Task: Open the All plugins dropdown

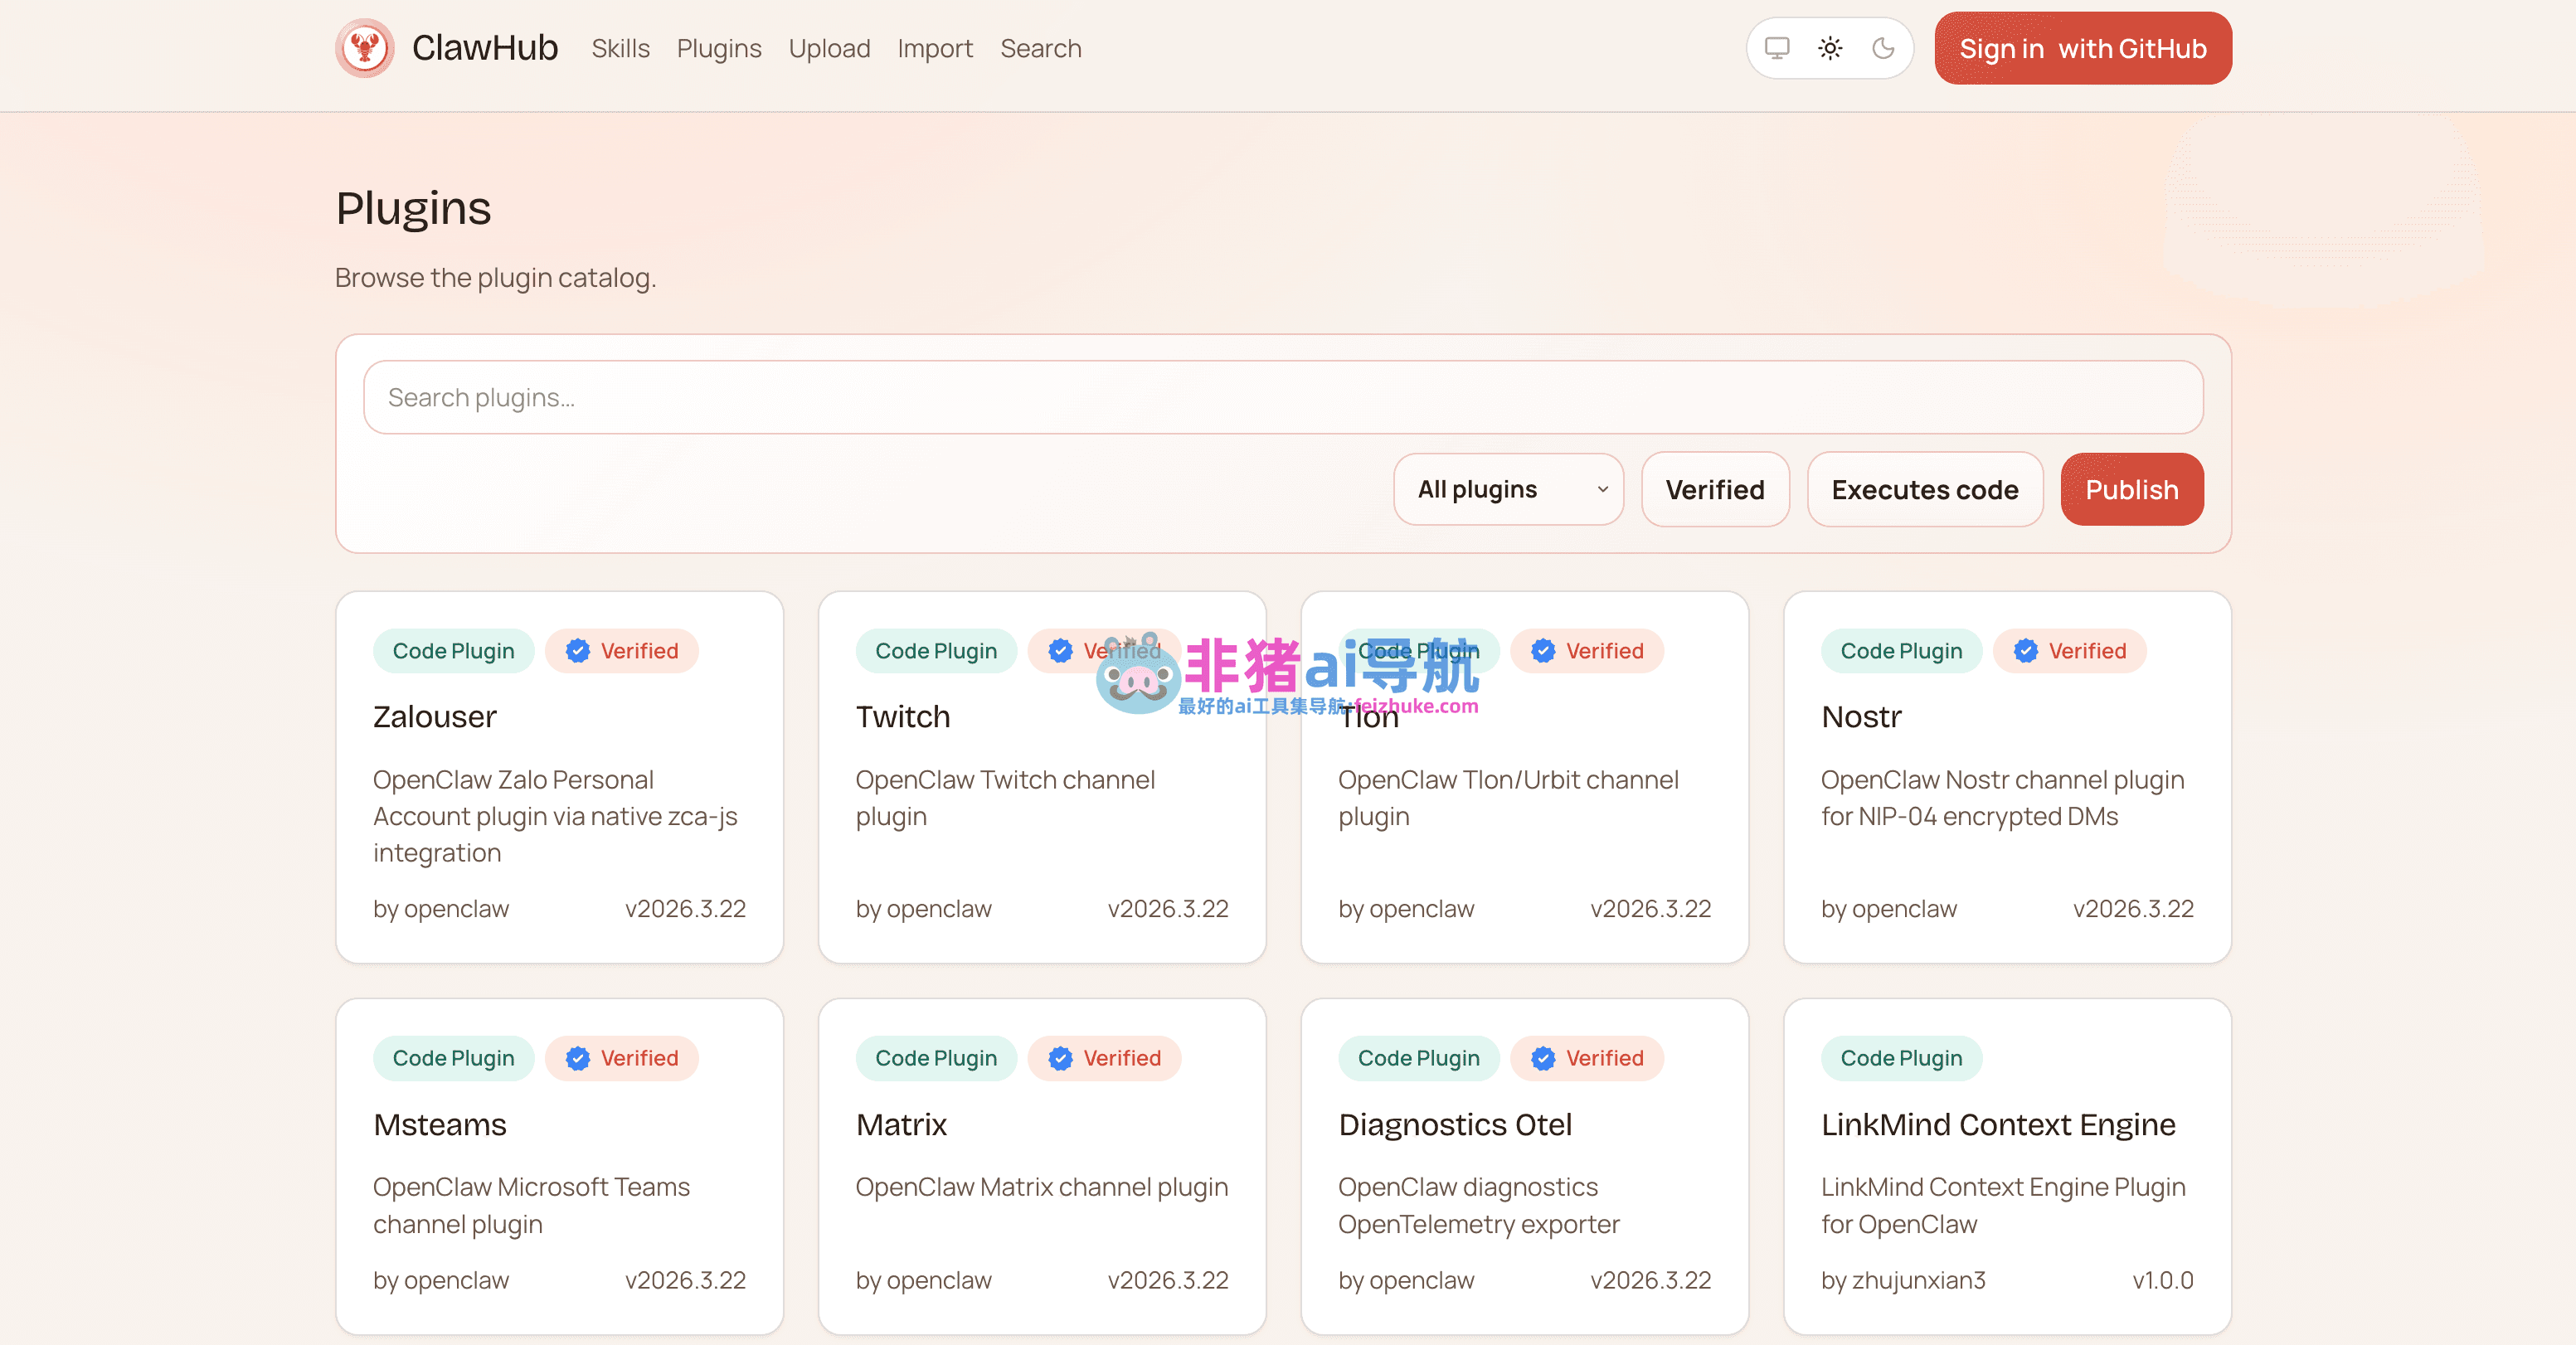Action: (x=1508, y=489)
